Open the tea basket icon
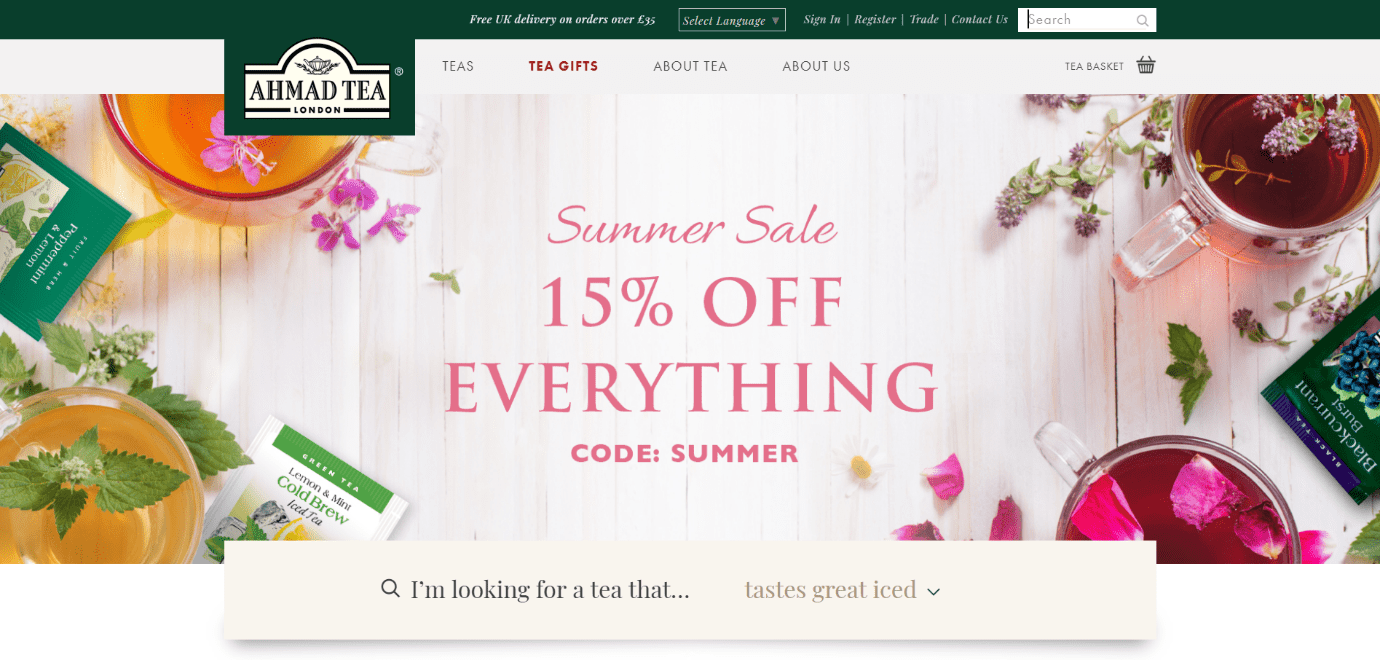Viewport: 1380px width, 660px height. click(x=1146, y=65)
